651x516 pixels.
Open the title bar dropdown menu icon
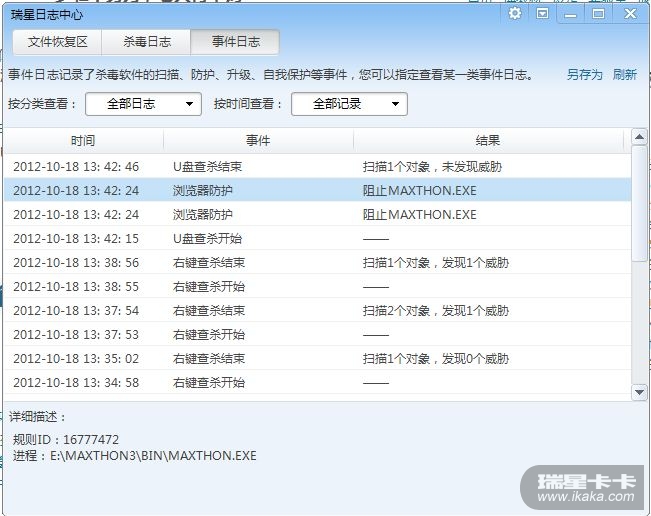(x=542, y=14)
